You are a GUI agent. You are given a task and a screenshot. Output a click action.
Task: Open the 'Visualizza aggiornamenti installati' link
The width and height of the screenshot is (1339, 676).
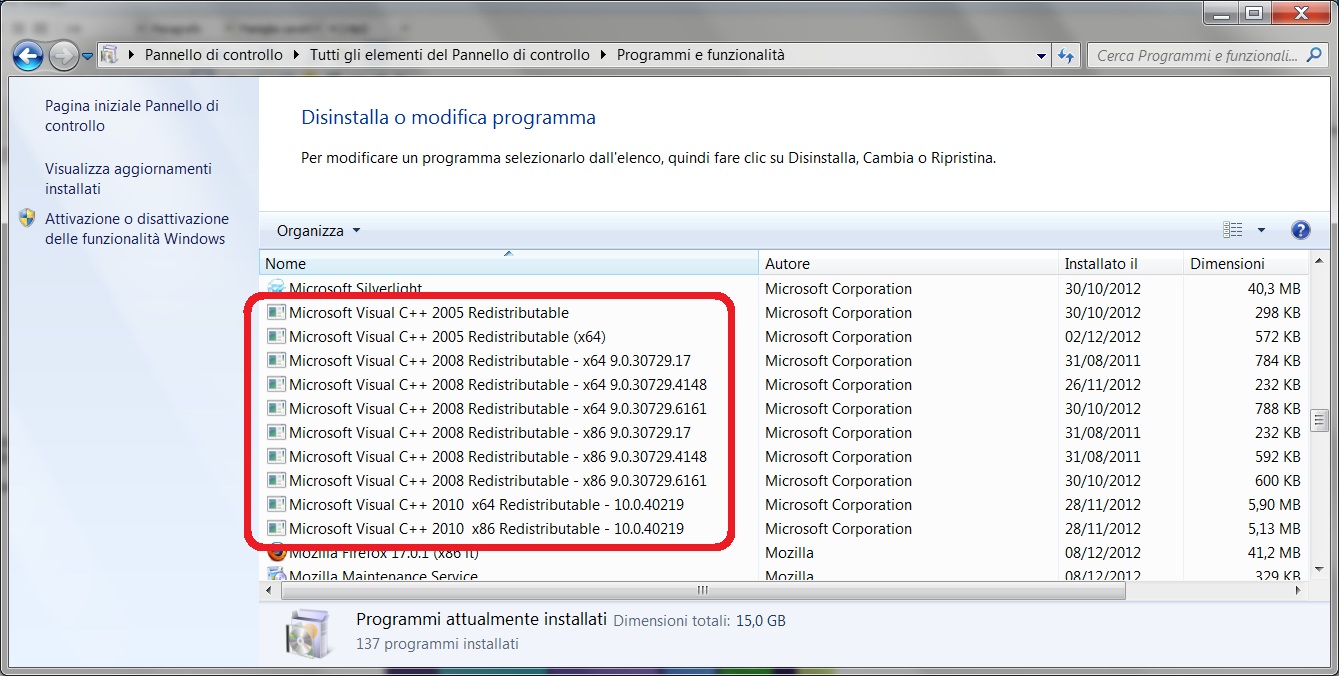tap(129, 179)
